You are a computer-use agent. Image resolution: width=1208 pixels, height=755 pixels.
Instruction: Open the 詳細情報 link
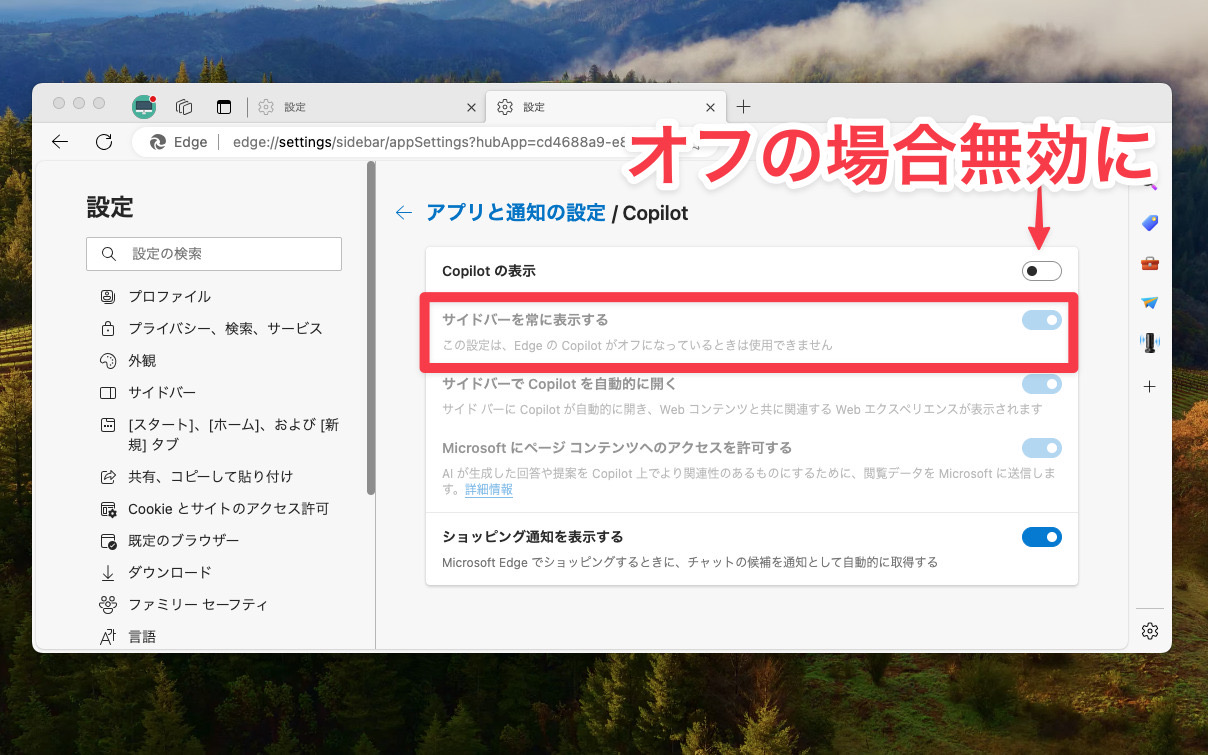point(489,490)
